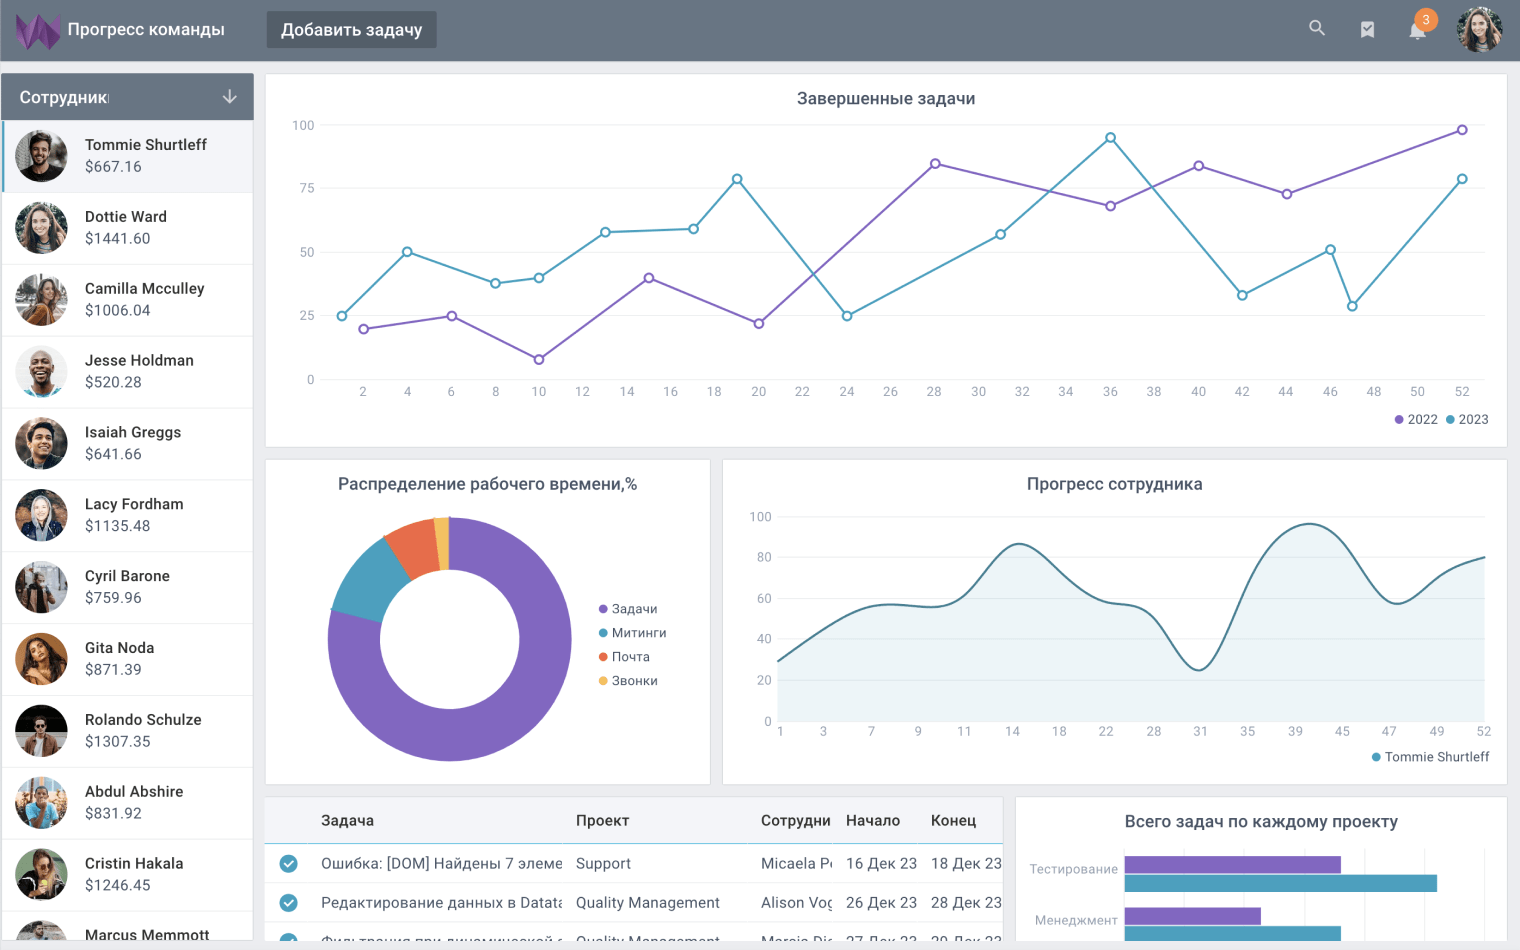The width and height of the screenshot is (1520, 950).
Task: Sort by the Сотрудник column header
Action: pos(796,821)
